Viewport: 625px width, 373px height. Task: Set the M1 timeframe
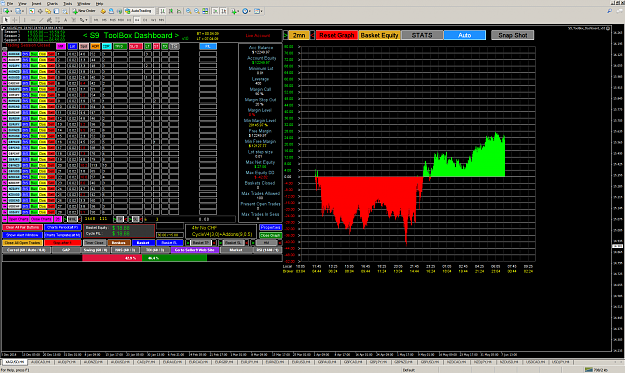coord(96,20)
